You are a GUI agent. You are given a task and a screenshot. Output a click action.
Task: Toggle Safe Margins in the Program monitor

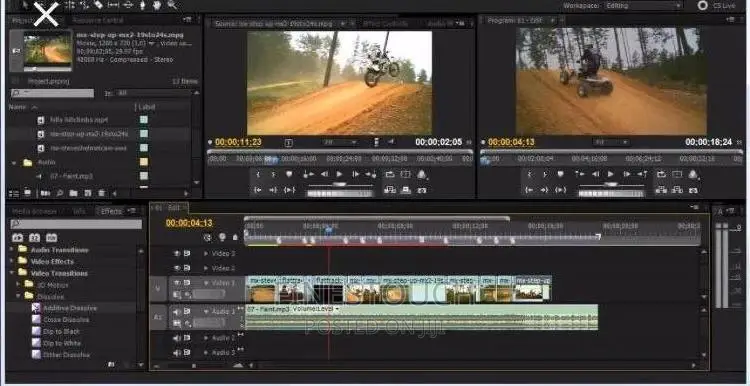click(677, 175)
